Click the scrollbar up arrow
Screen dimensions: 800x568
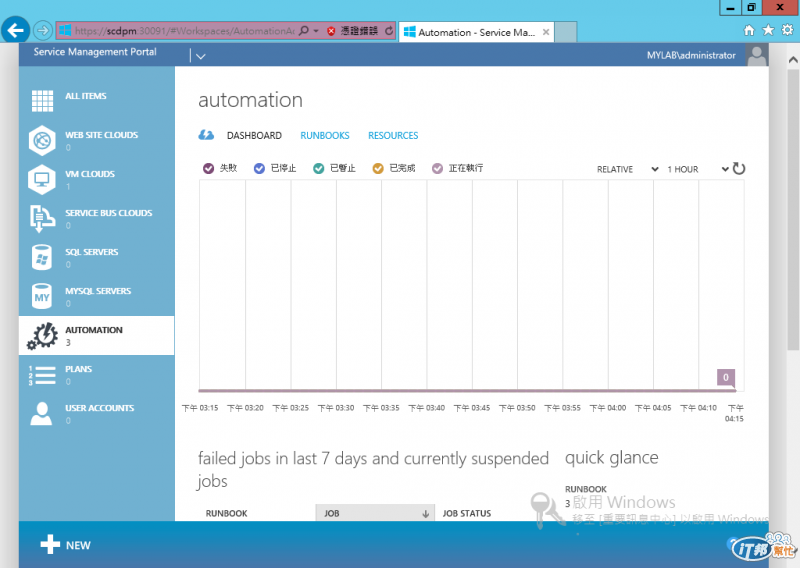click(x=793, y=60)
